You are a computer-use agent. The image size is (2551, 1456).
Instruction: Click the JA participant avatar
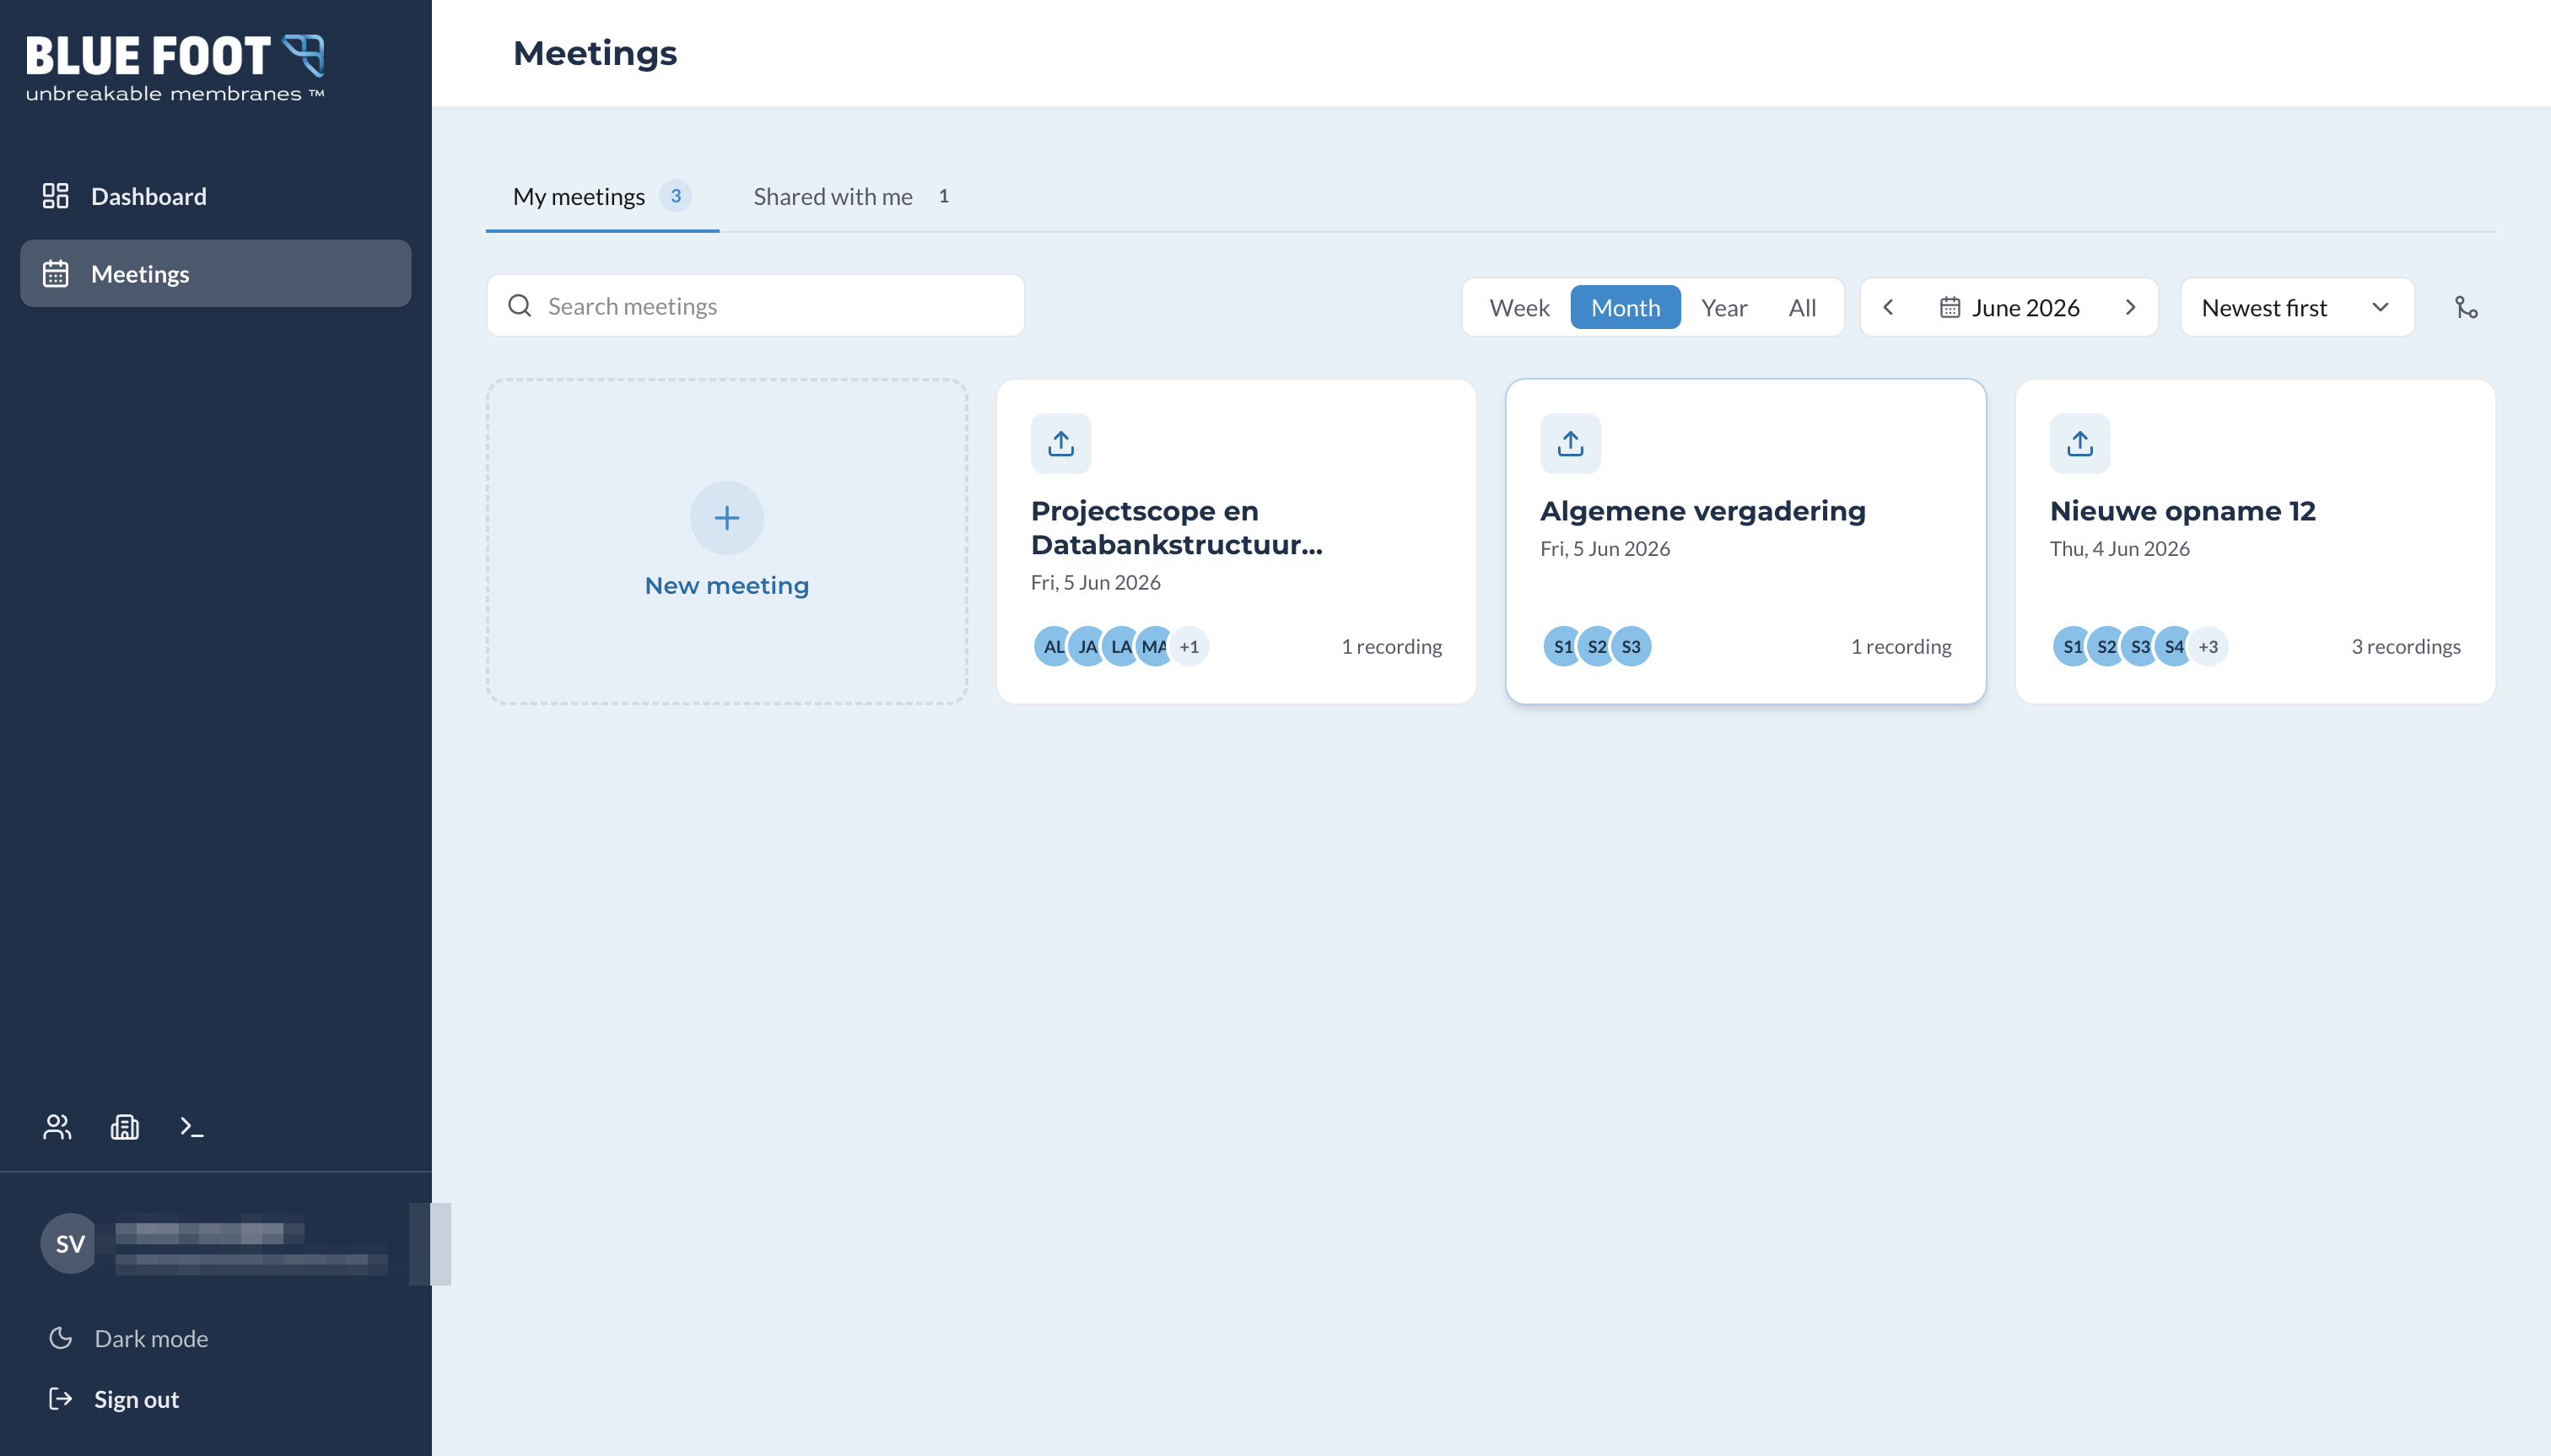coord(1087,646)
